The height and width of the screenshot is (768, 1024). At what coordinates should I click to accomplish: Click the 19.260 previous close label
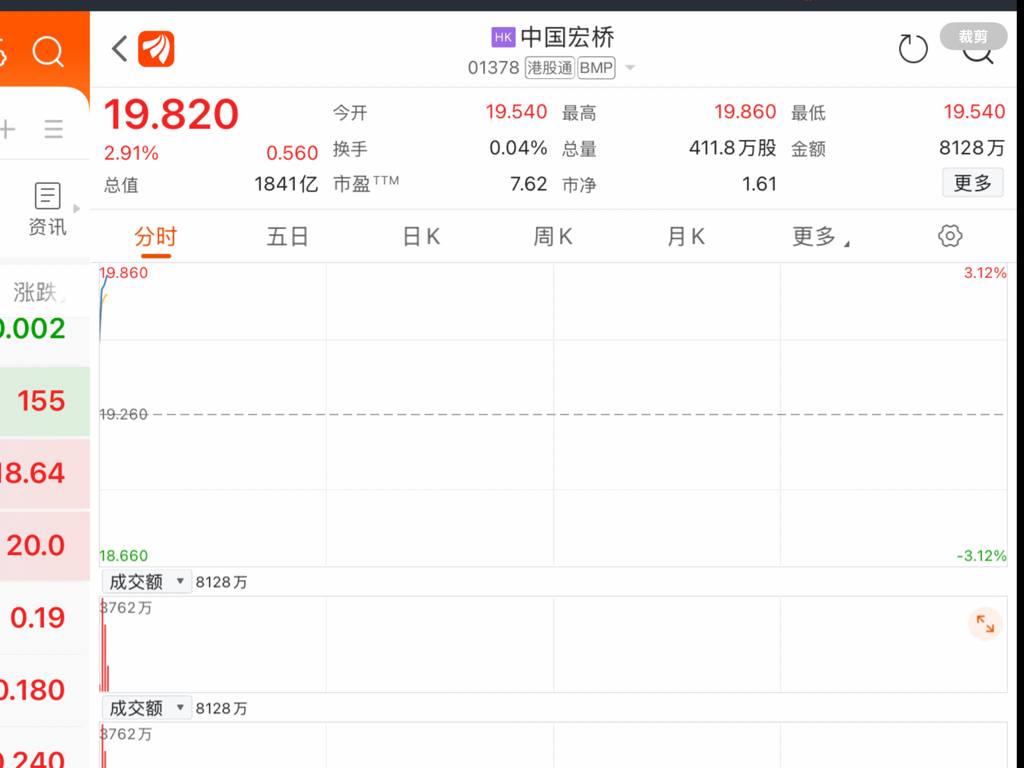pos(123,414)
